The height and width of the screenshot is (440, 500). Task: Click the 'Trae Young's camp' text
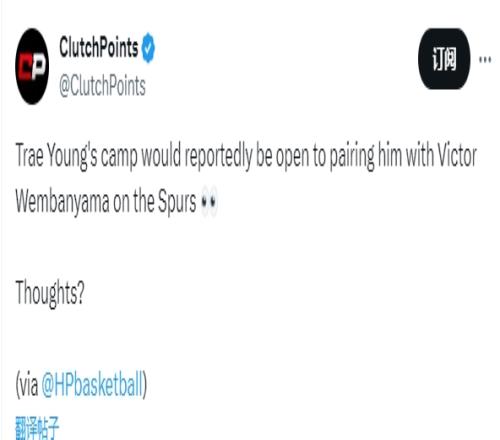point(76,156)
